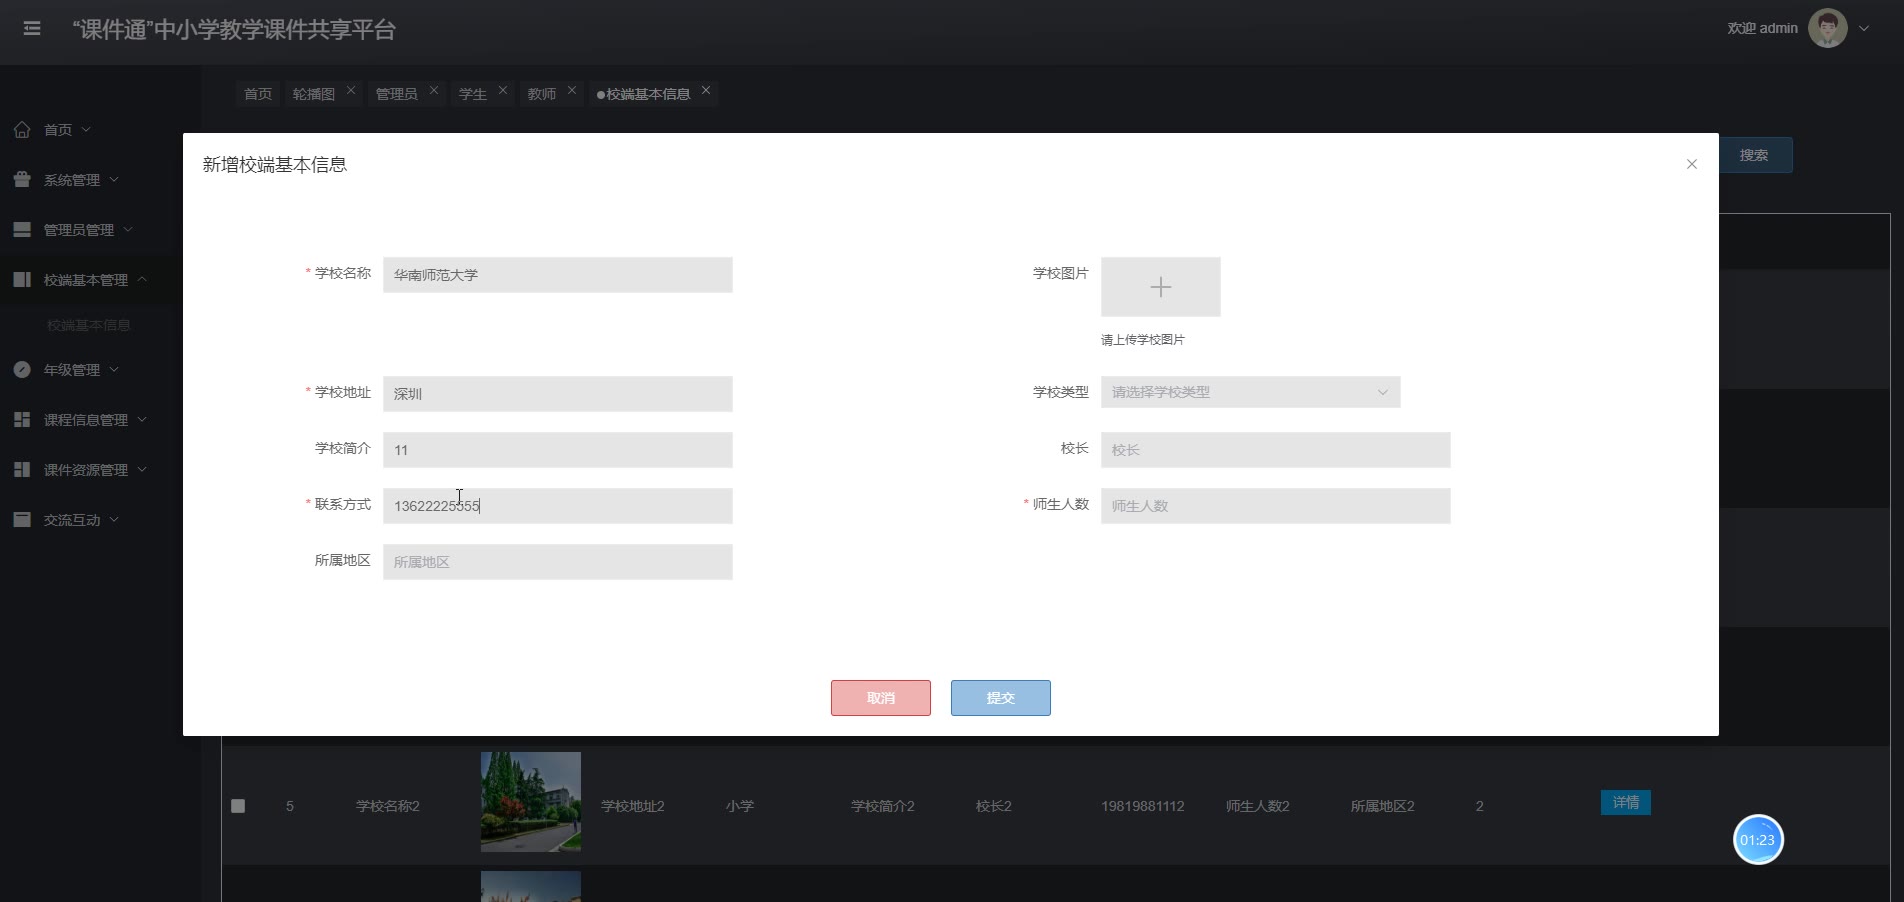Viewport: 1904px width, 902px height.
Task: Focus the 联系方式 phone input
Action: tap(558, 506)
